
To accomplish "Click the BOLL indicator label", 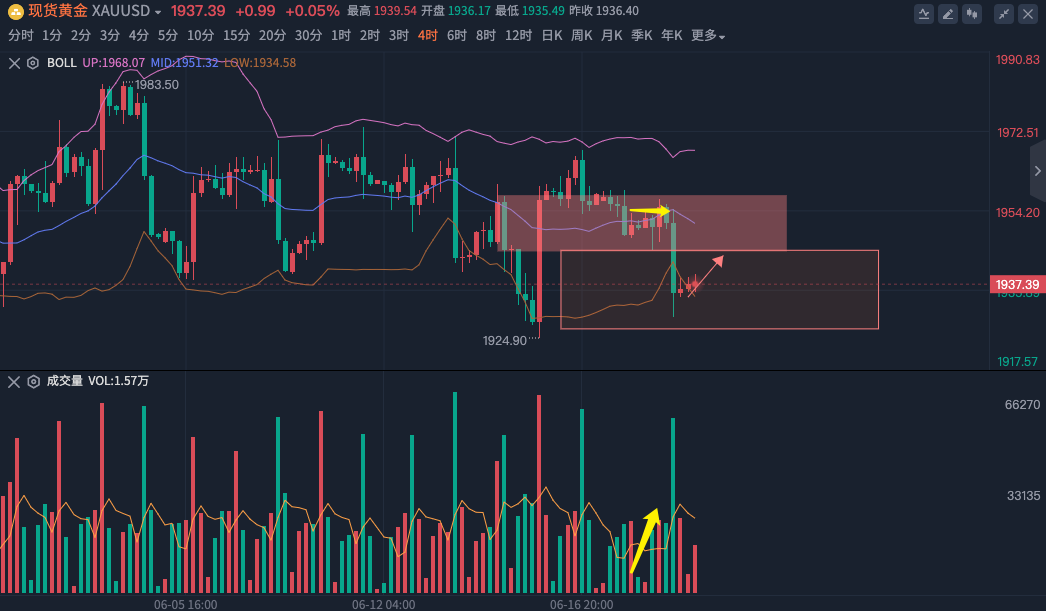I will 61,63.
